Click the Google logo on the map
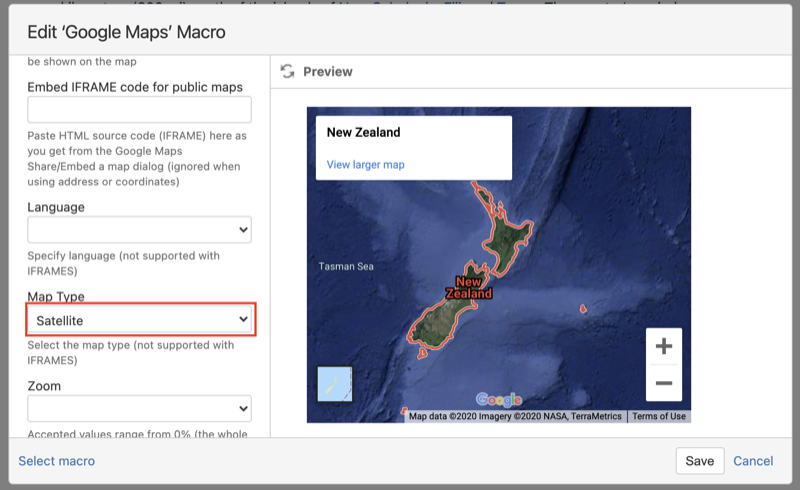This screenshot has width=800, height=490. pyautogui.click(x=499, y=400)
